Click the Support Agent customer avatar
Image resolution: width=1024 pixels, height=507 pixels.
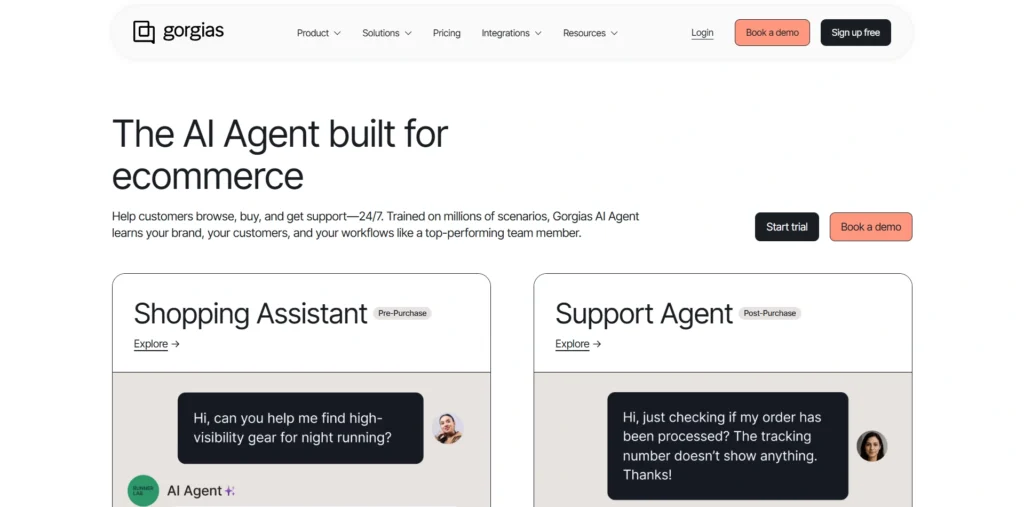tap(872, 446)
